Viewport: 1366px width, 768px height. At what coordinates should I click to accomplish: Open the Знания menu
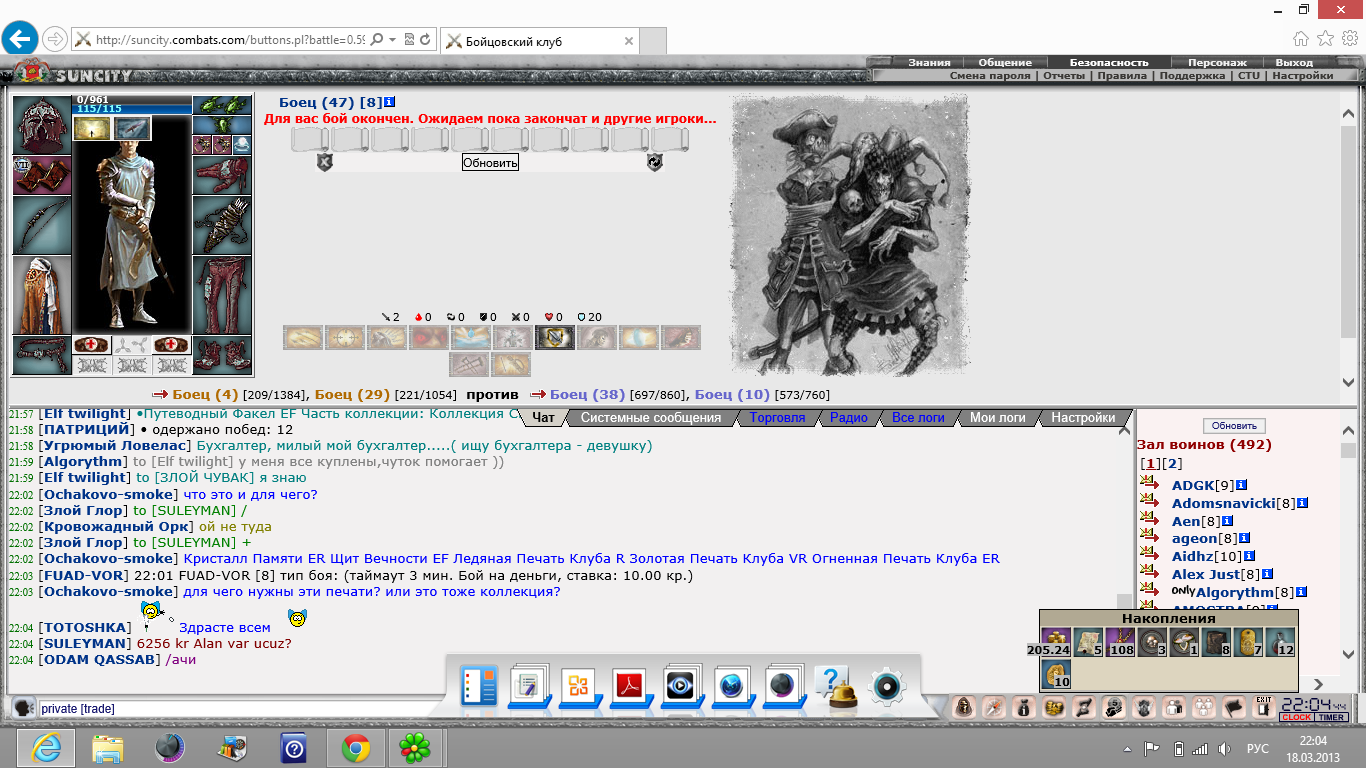click(929, 62)
